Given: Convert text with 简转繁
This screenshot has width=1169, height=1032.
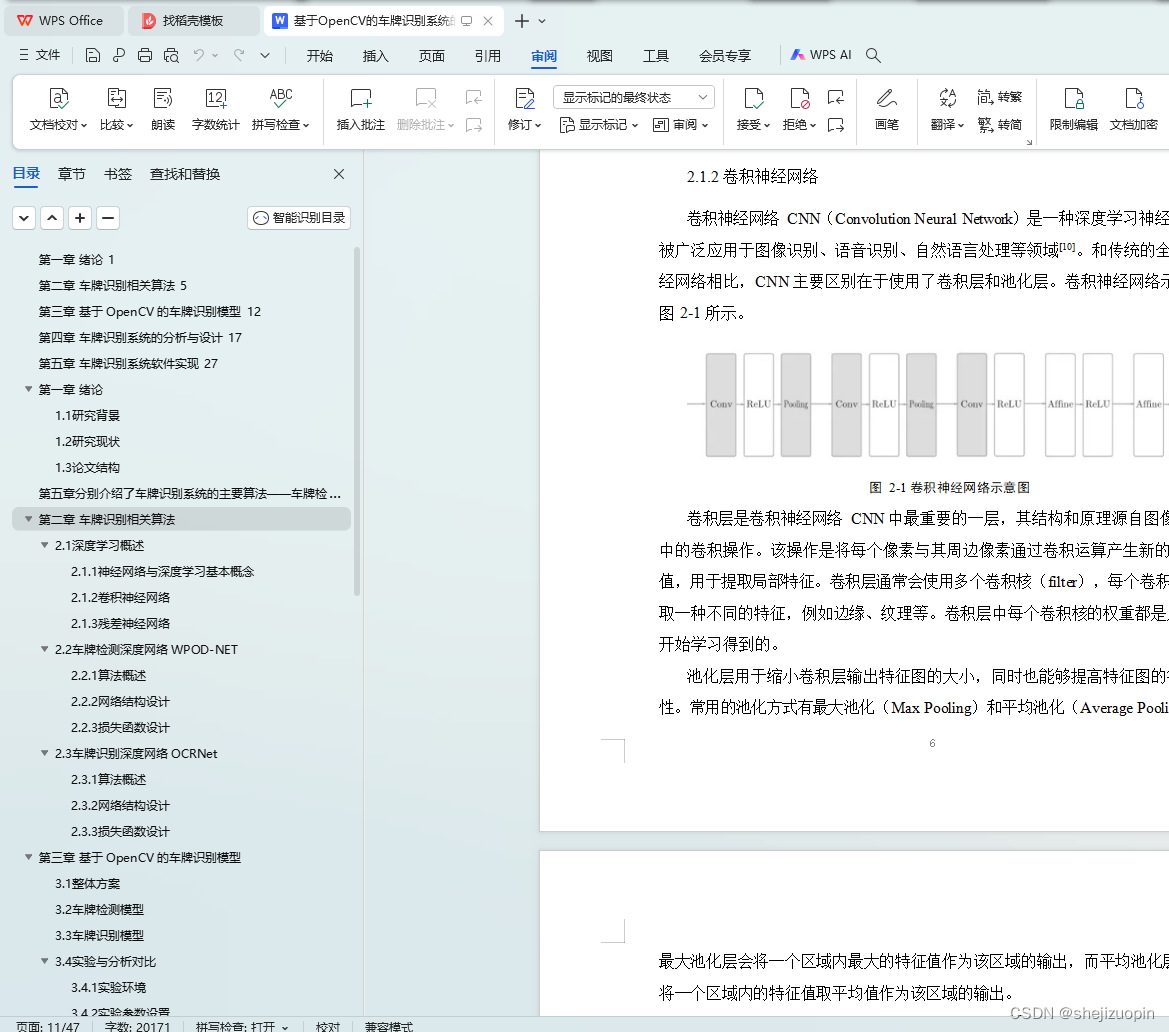Looking at the screenshot, I should click(x=1000, y=97).
